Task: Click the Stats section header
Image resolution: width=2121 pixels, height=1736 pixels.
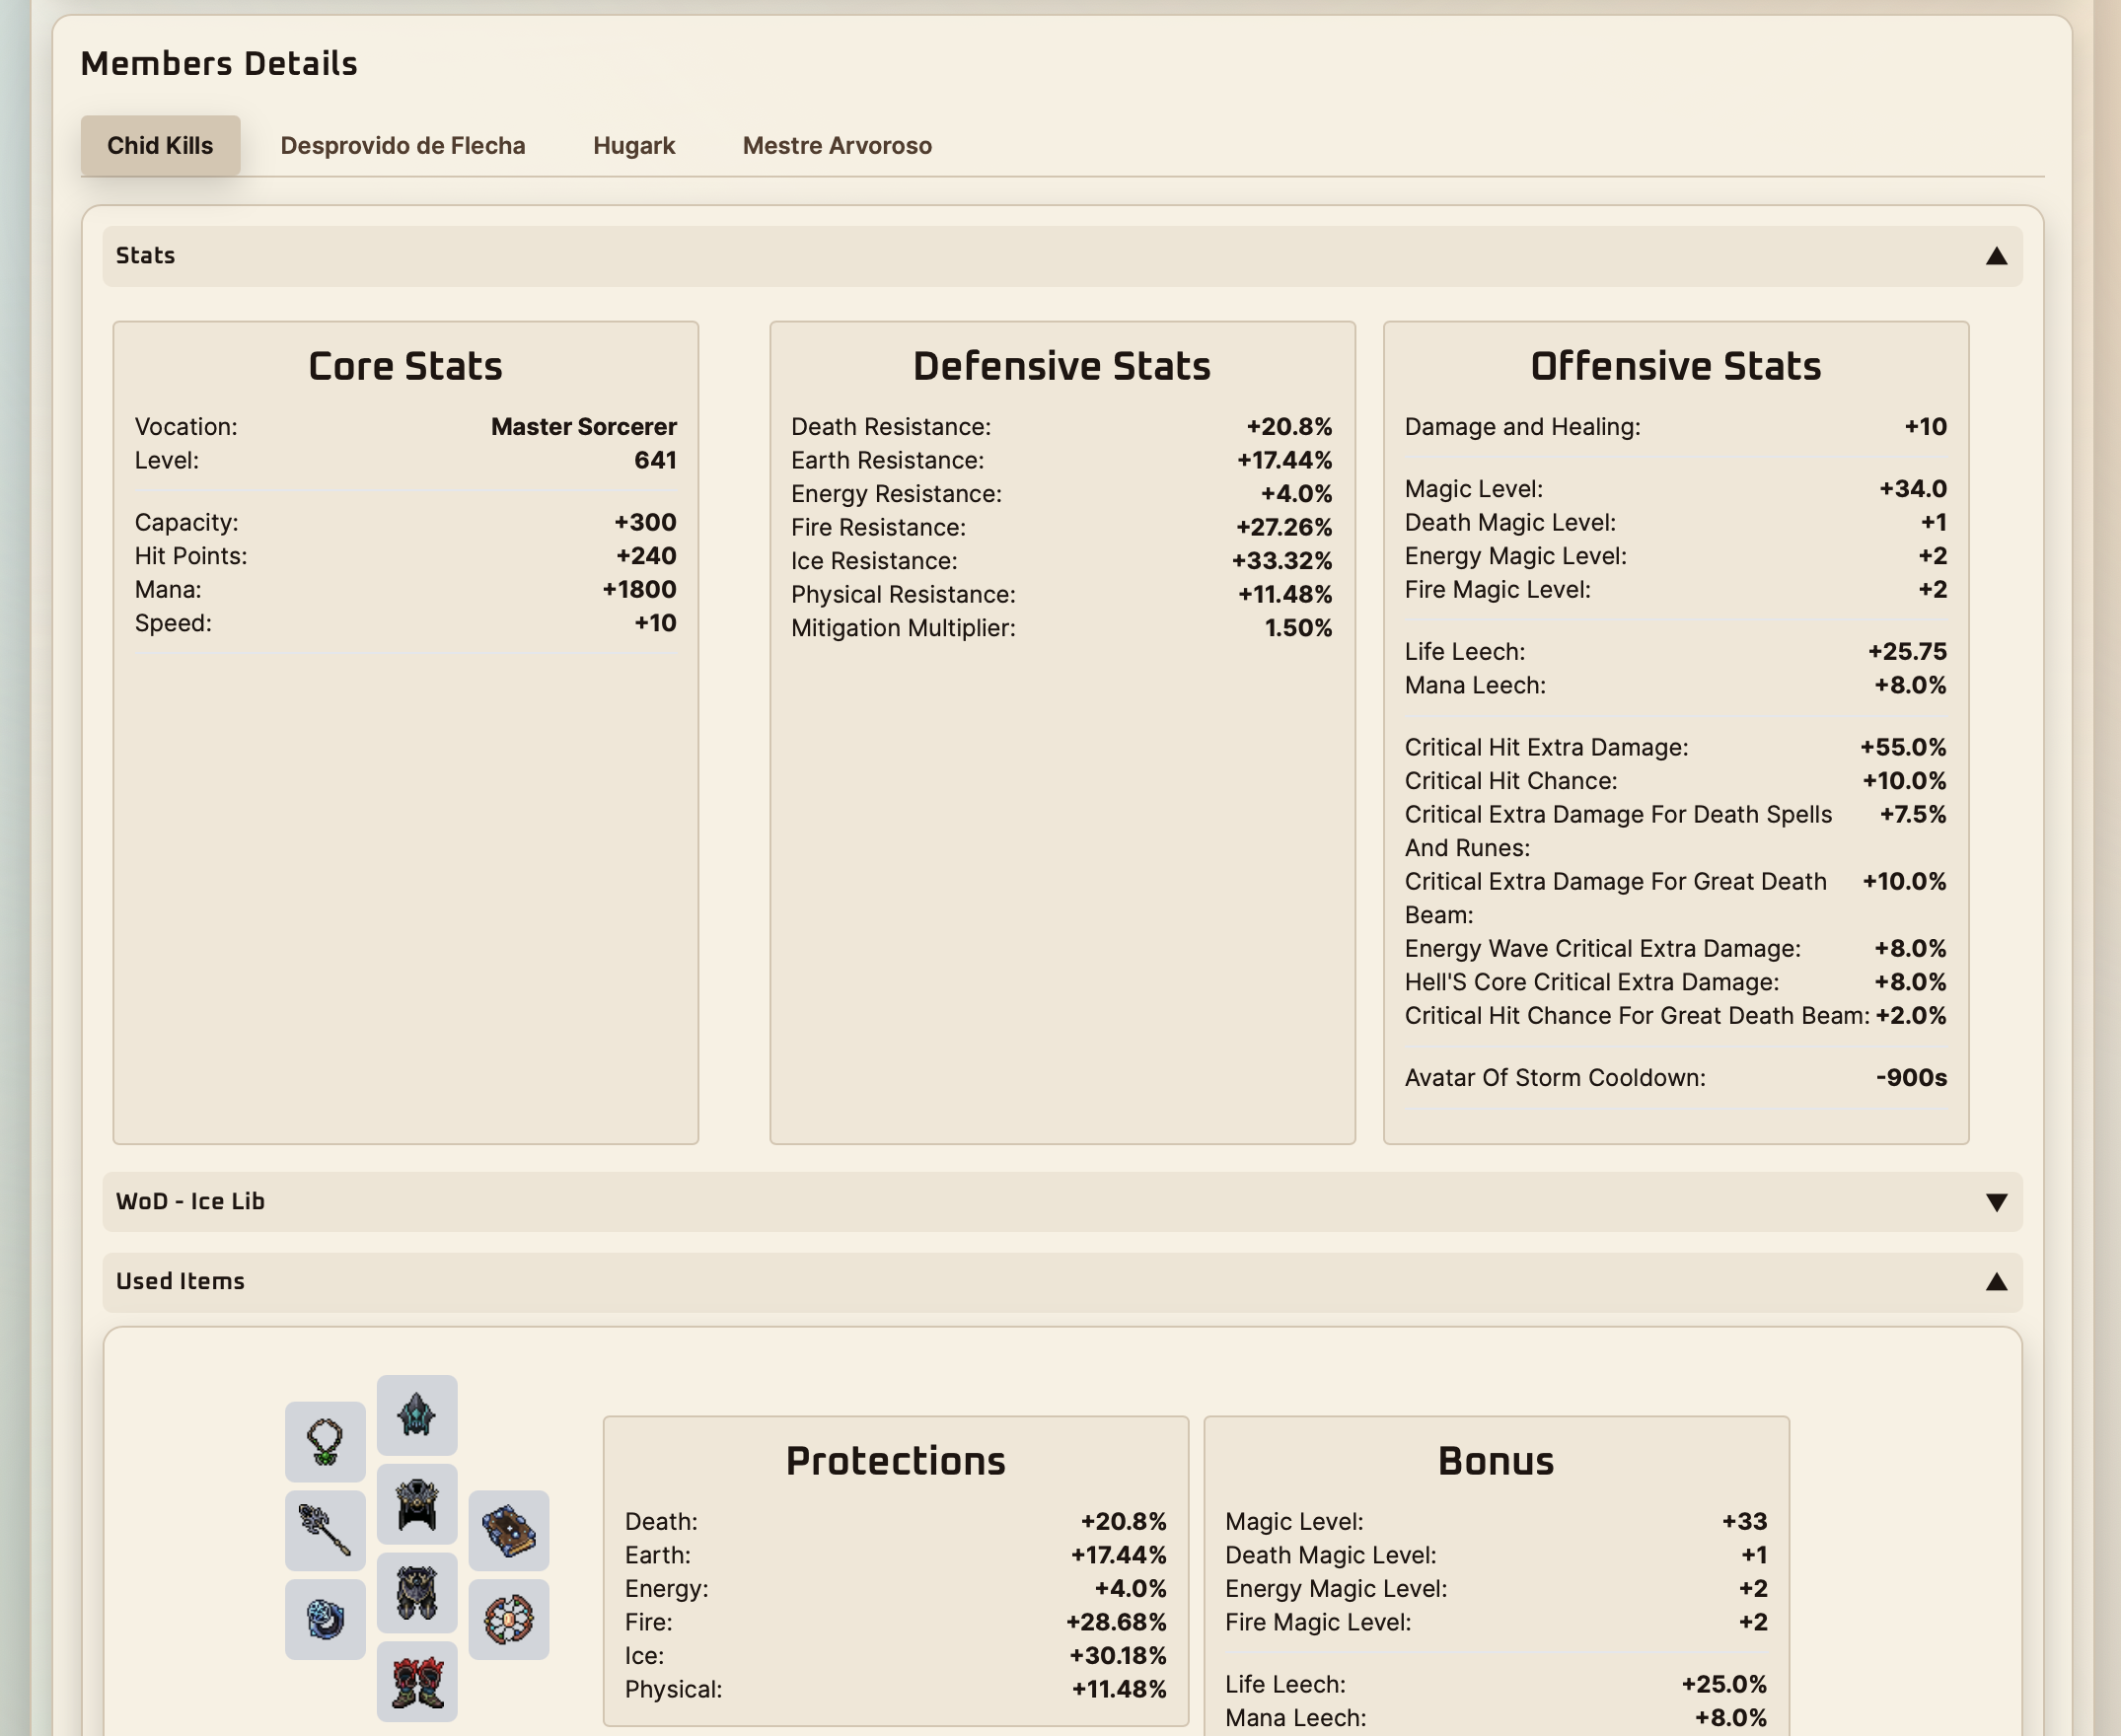Action: coord(144,256)
